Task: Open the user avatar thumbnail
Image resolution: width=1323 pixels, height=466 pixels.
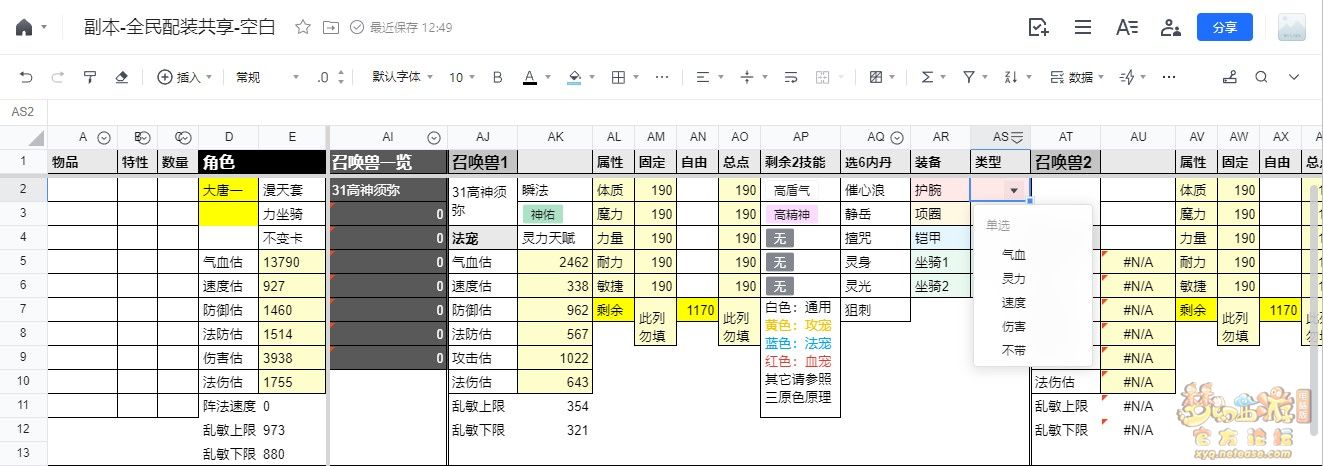Action: click(x=1291, y=27)
